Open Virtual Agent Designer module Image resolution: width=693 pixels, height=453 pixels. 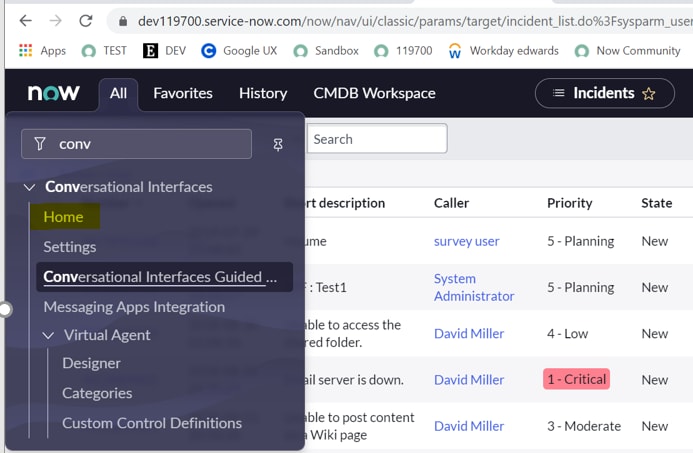click(91, 363)
